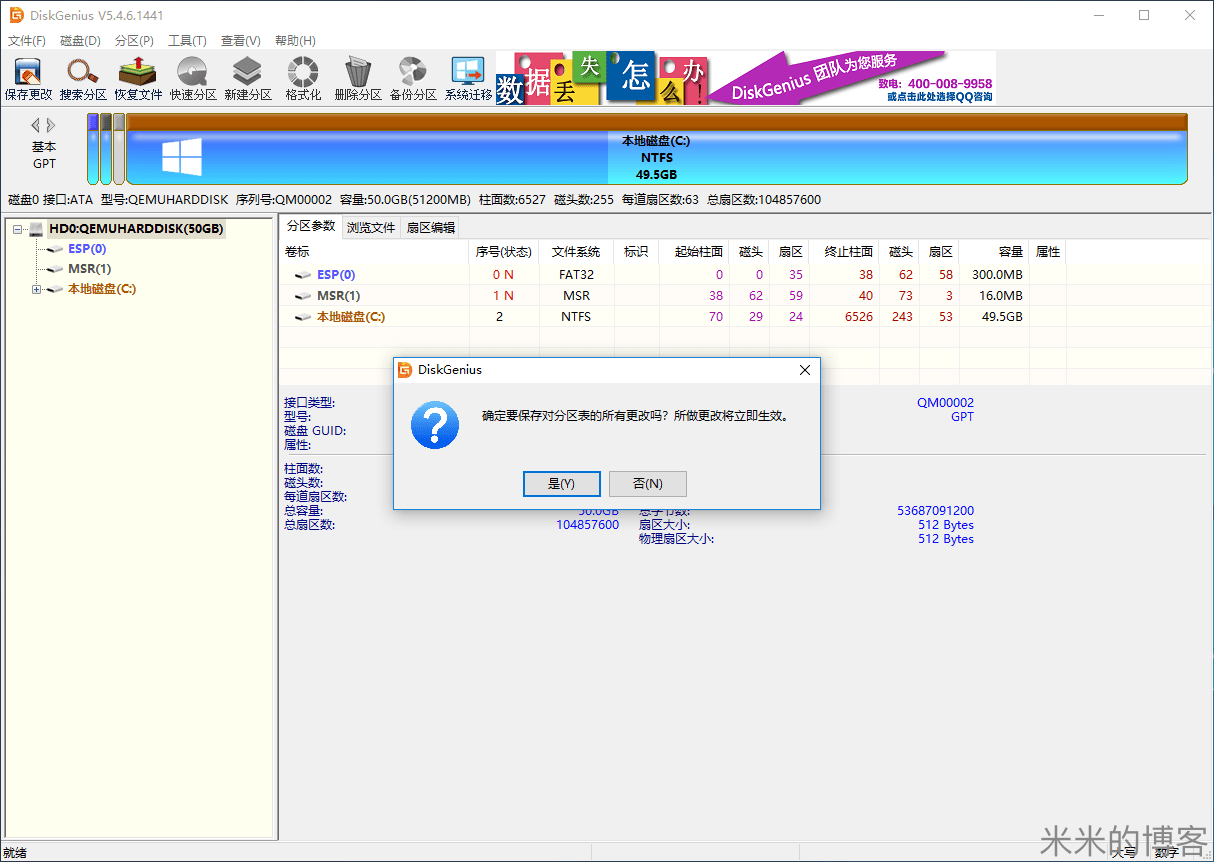The image size is (1214, 862).
Task: Collapse the HD0:QEMUHARDDISK tree node
Action: [17, 228]
